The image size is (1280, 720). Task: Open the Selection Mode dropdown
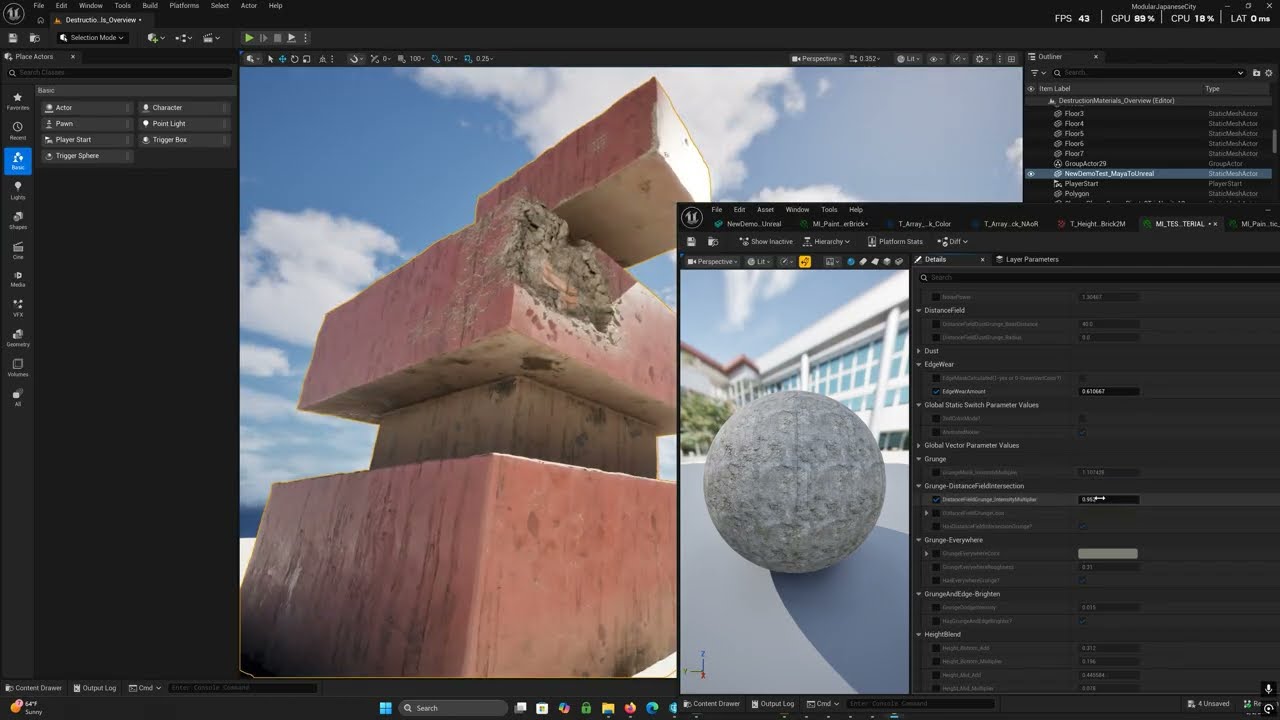coord(91,38)
